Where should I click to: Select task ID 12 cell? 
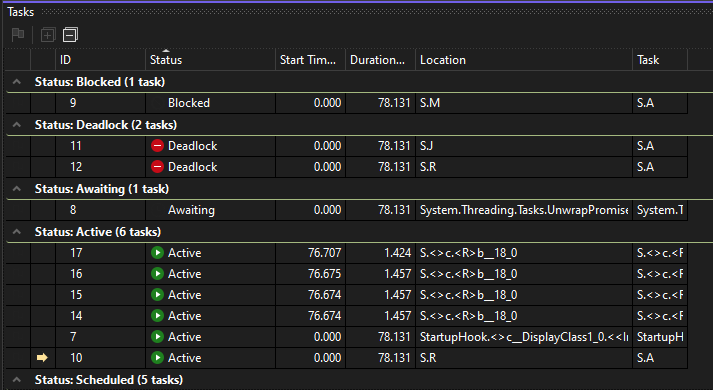coord(100,167)
